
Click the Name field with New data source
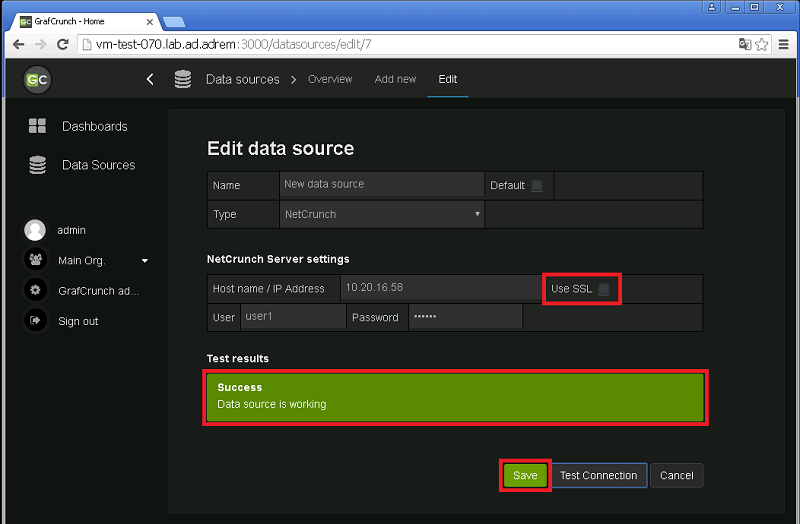pyautogui.click(x=382, y=184)
